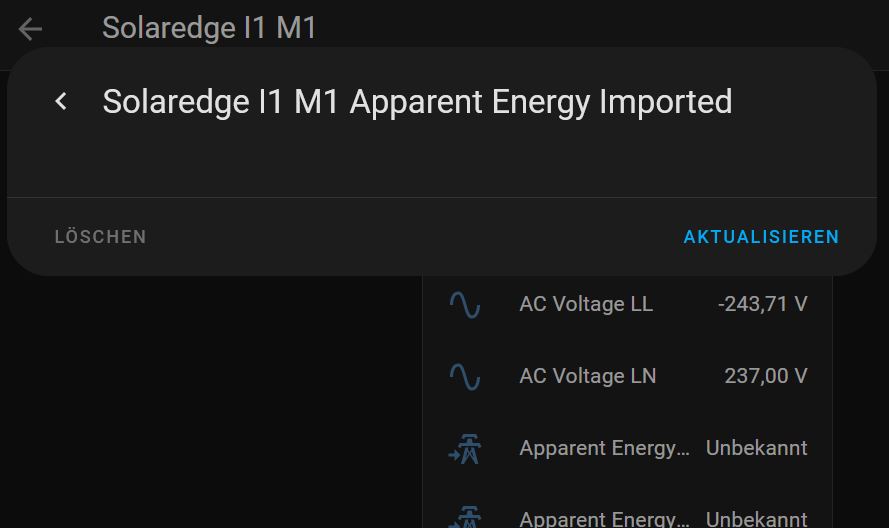
Task: Click the dialog's back chevron beside the title
Action: pyautogui.click(x=61, y=102)
